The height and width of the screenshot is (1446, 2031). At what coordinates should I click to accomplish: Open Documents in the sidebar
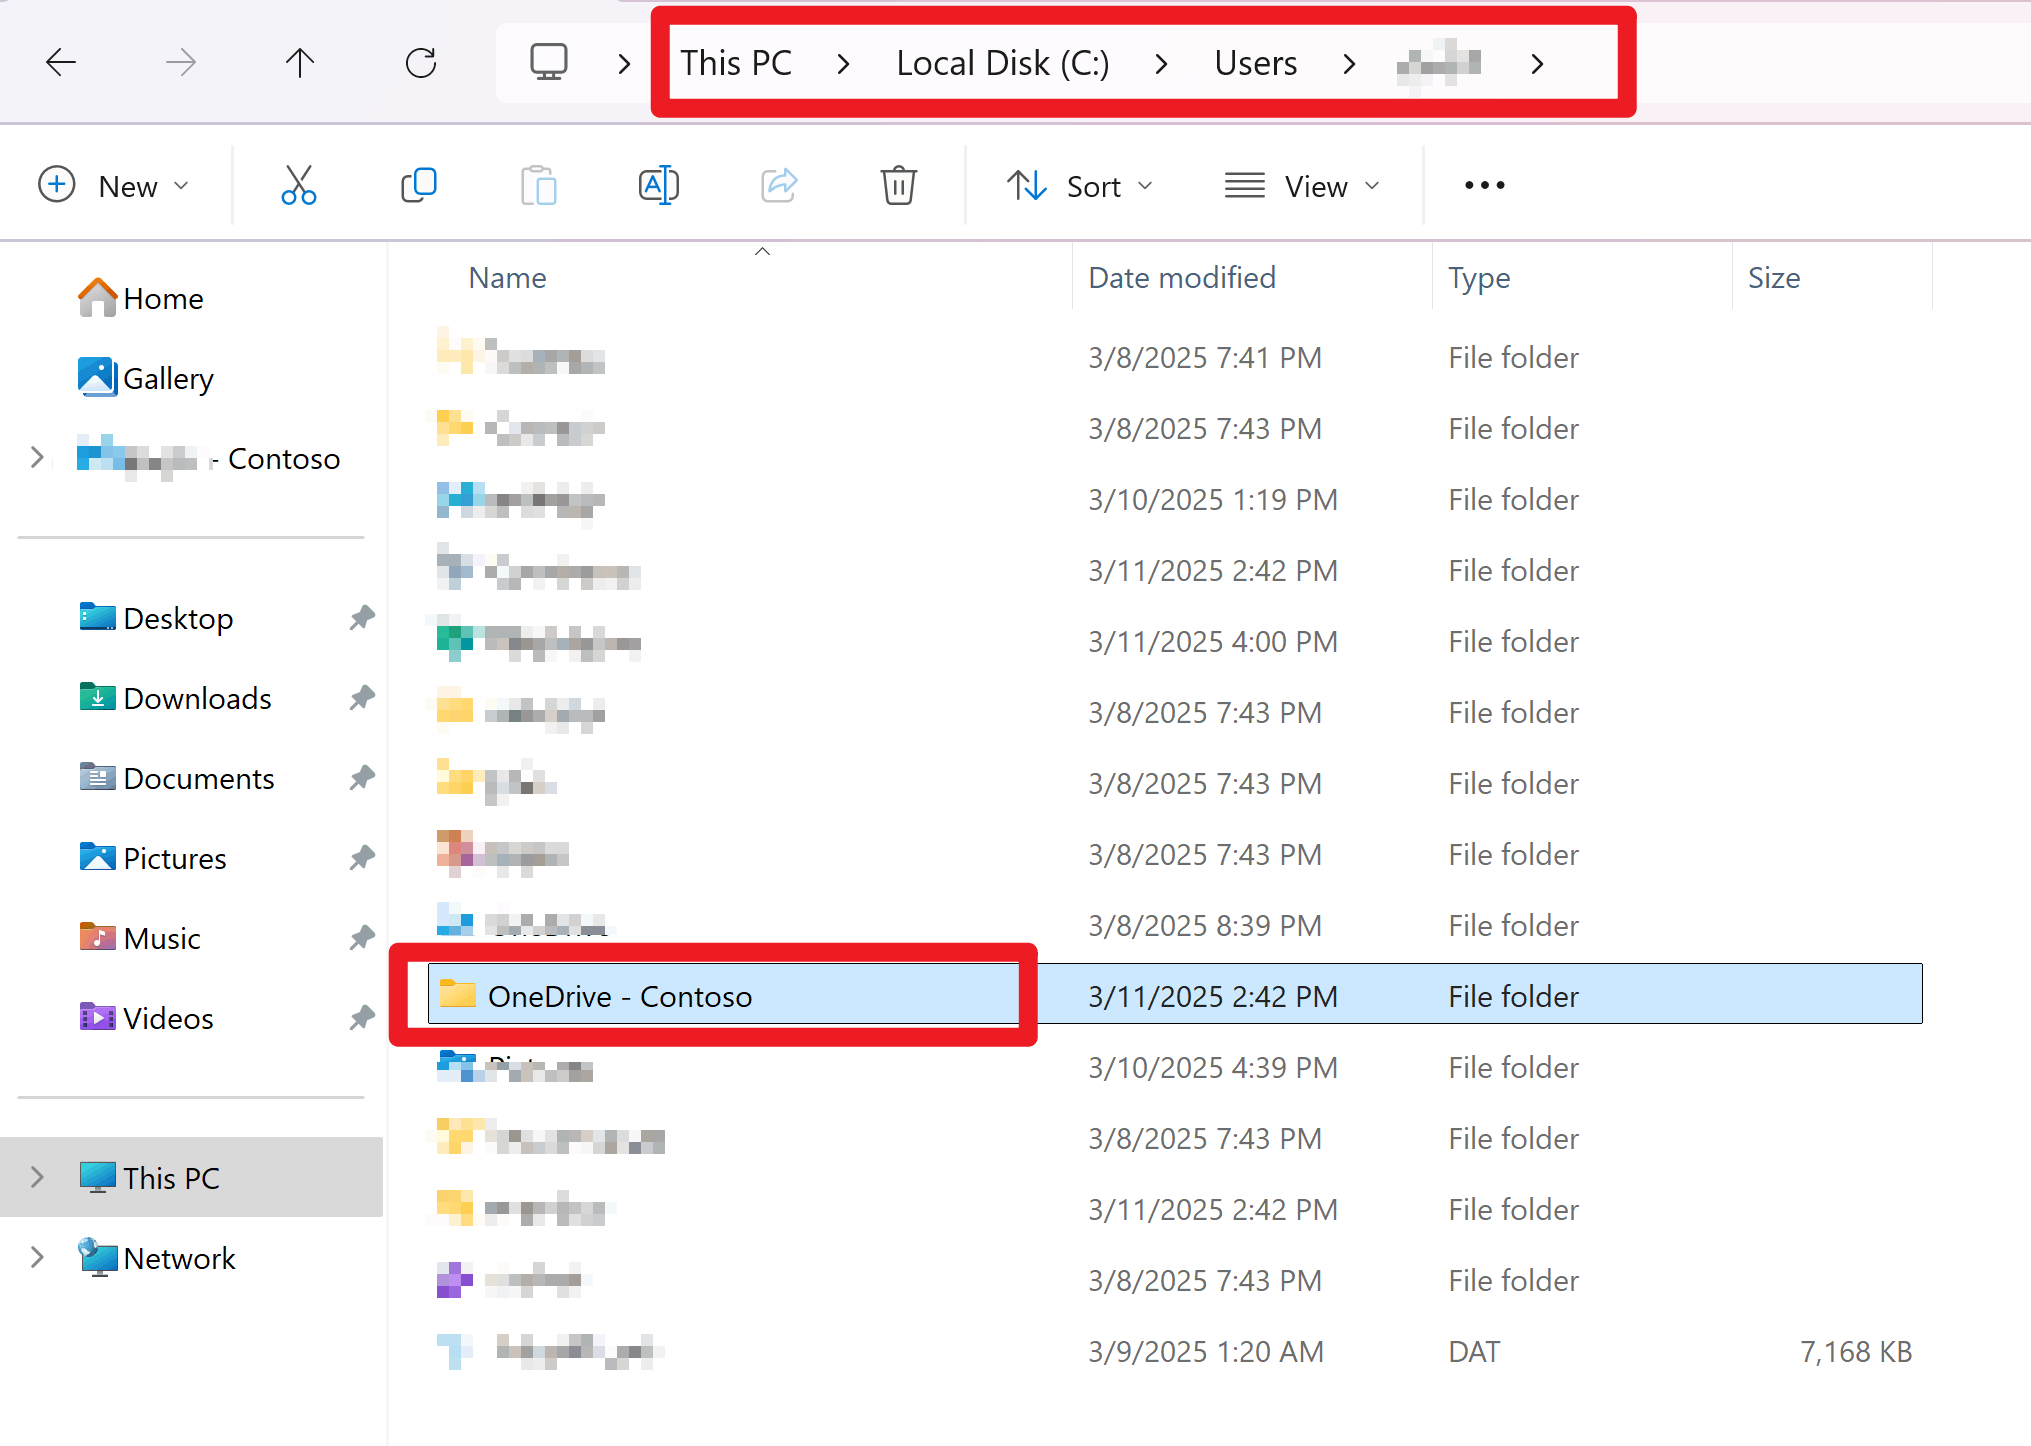click(177, 778)
